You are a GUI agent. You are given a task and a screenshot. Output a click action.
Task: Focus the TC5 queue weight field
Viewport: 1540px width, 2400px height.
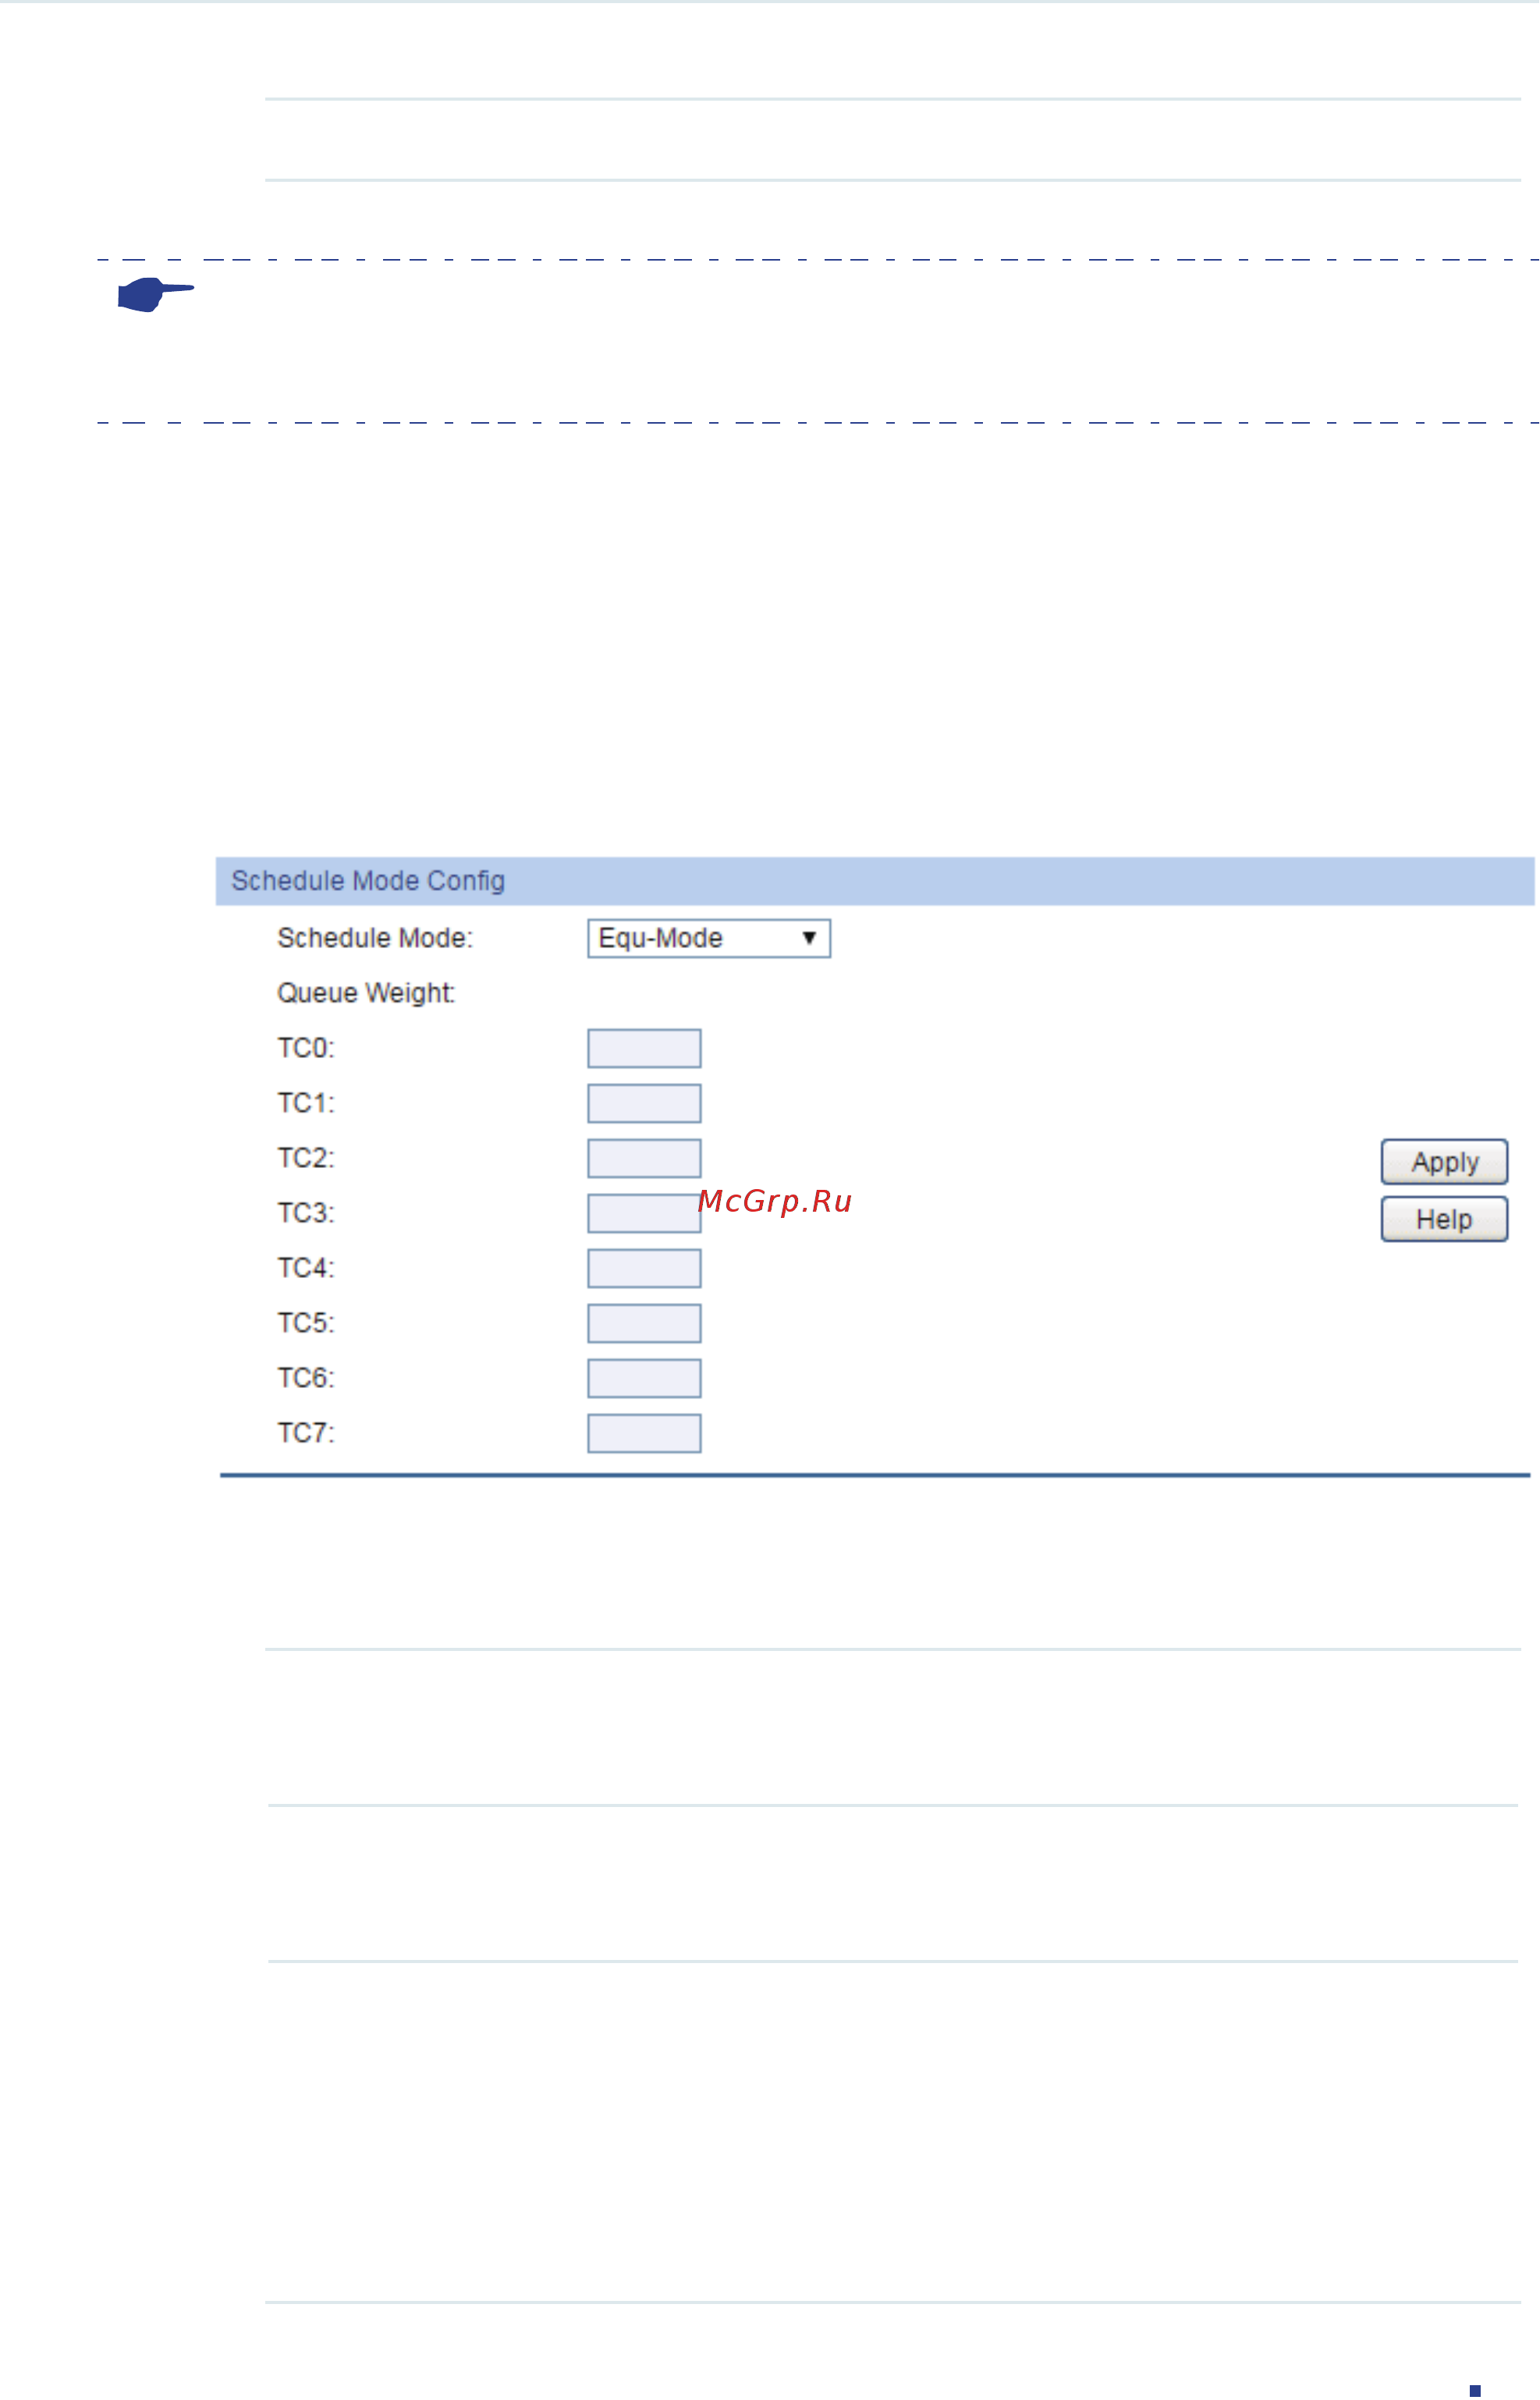(644, 1323)
